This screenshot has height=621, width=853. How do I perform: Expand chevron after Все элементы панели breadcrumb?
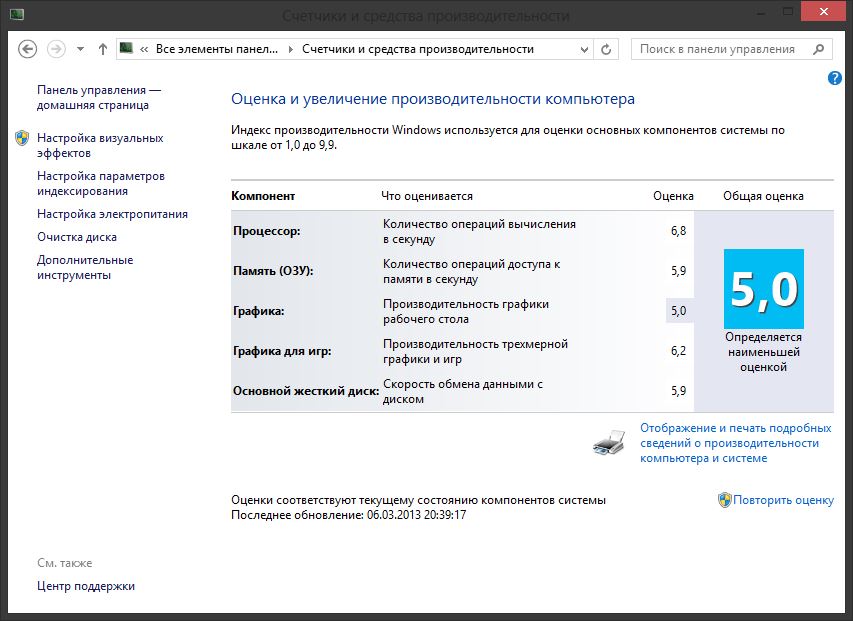[291, 49]
